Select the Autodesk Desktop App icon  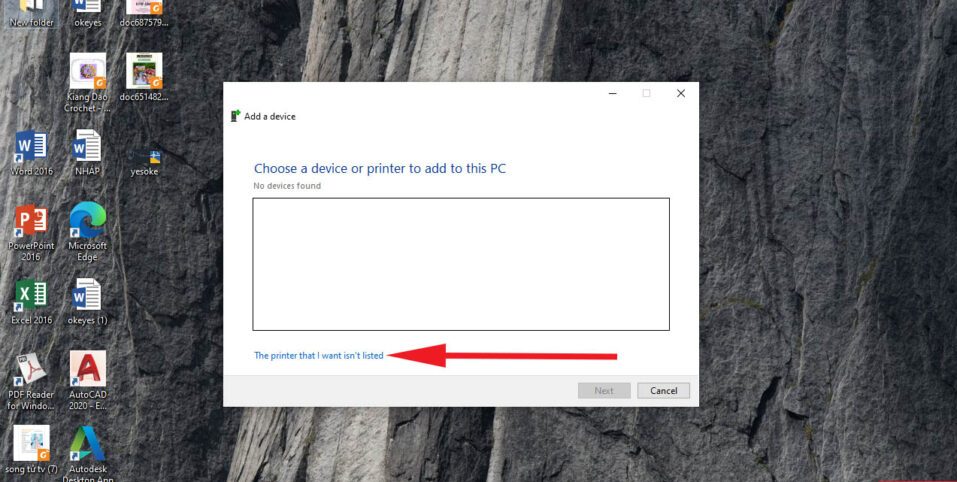[87, 453]
